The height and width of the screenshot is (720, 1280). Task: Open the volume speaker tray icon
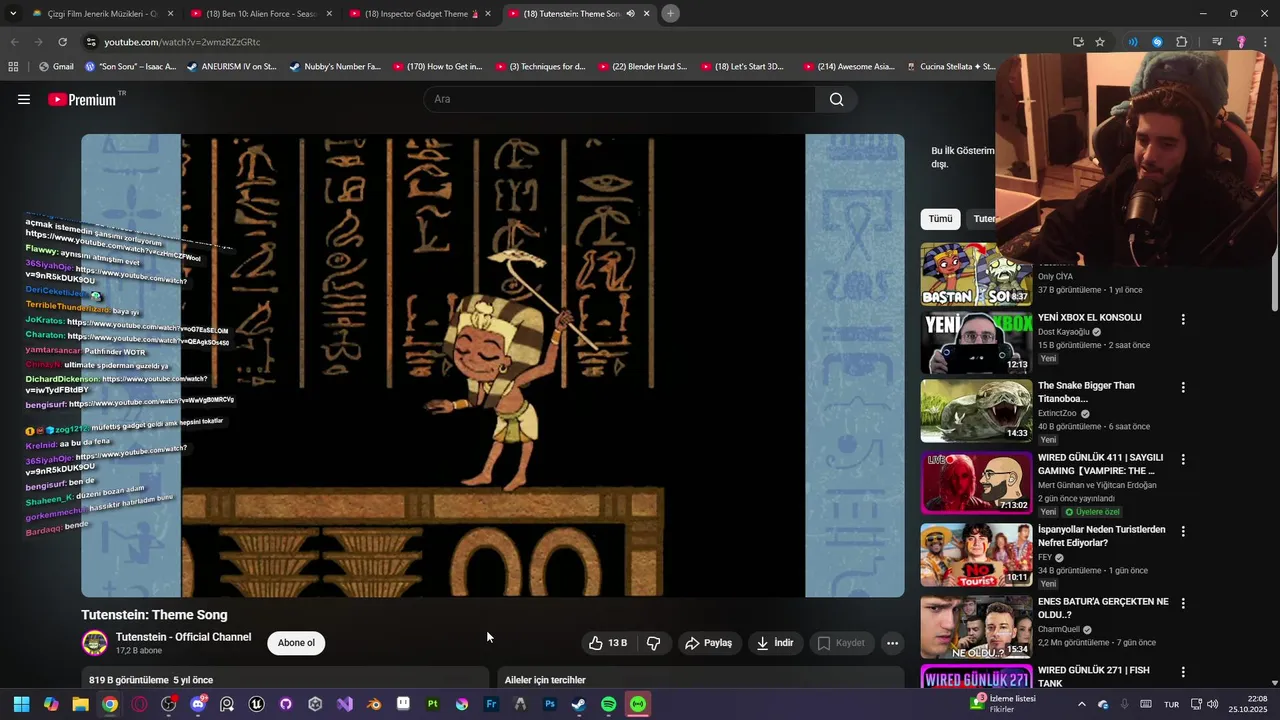pyautogui.click(x=1213, y=704)
